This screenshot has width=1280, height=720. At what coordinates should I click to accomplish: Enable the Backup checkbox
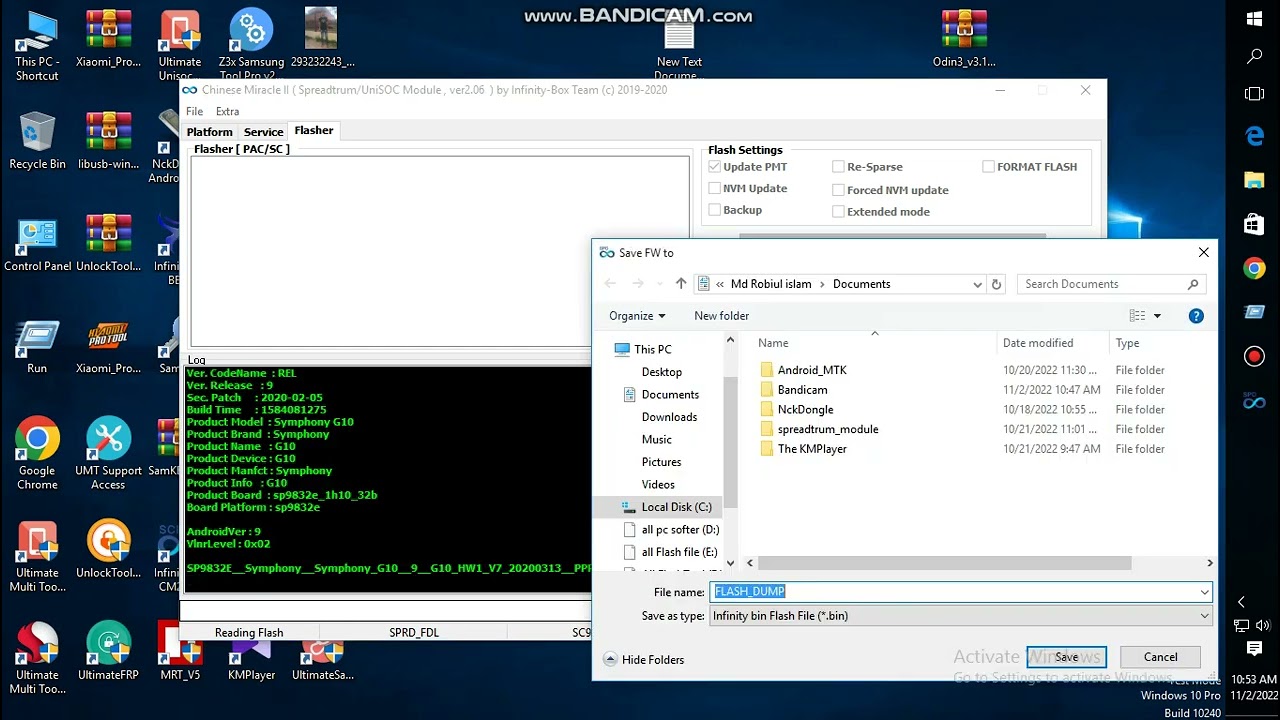point(714,210)
